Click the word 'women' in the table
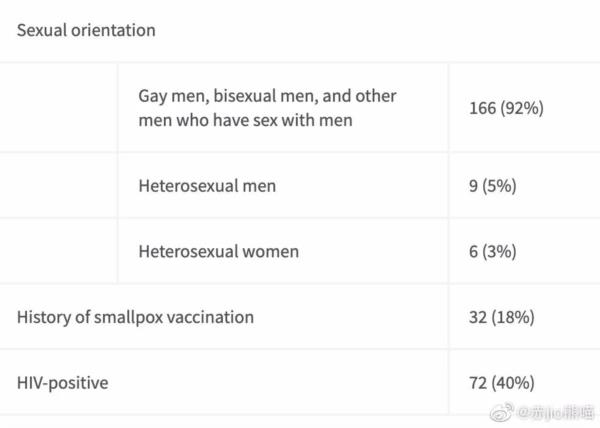This screenshot has height=428, width=600. pyautogui.click(x=269, y=251)
